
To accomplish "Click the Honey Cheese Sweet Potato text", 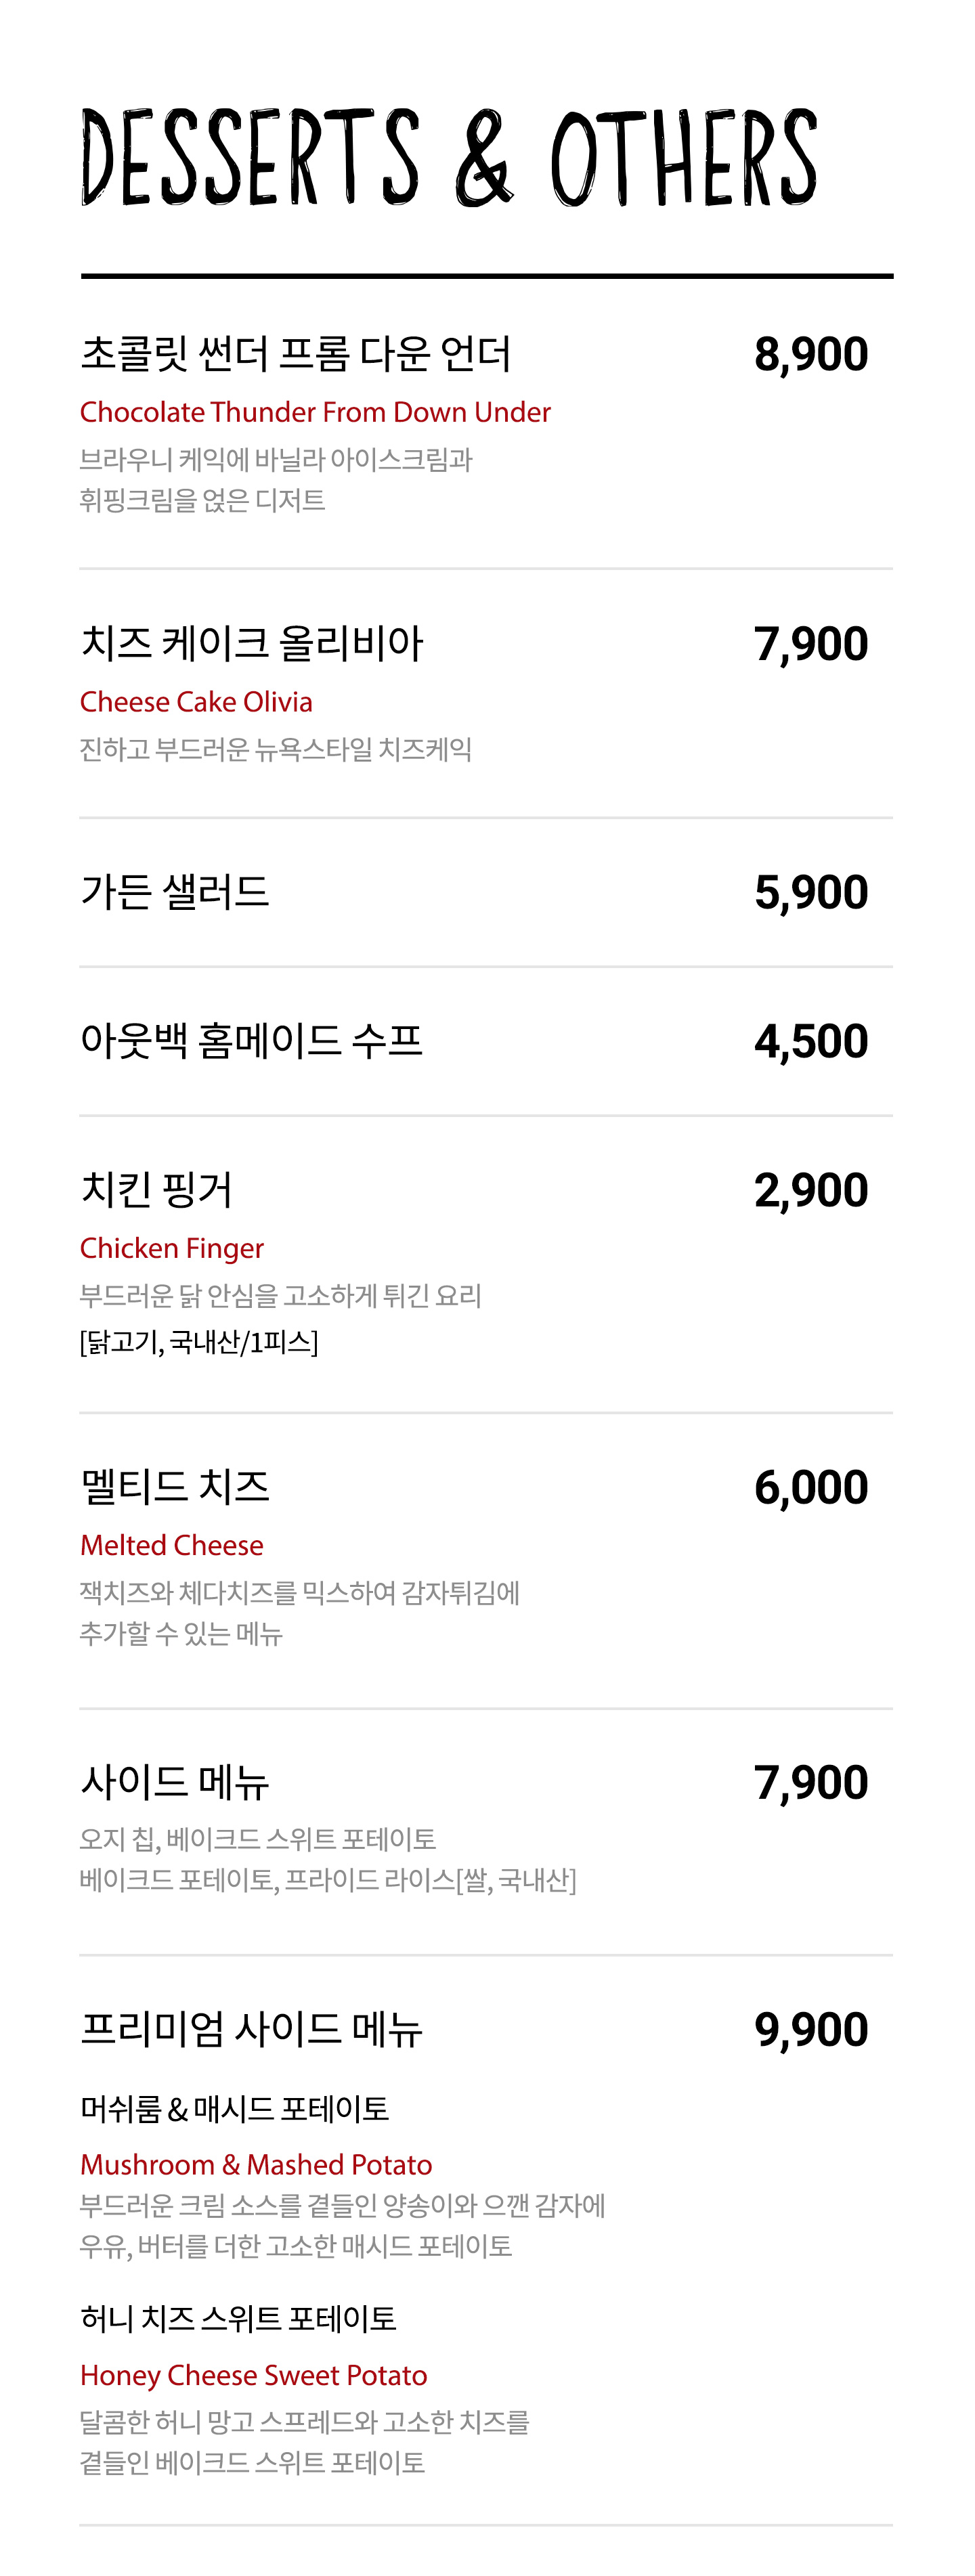I will (x=254, y=2375).
